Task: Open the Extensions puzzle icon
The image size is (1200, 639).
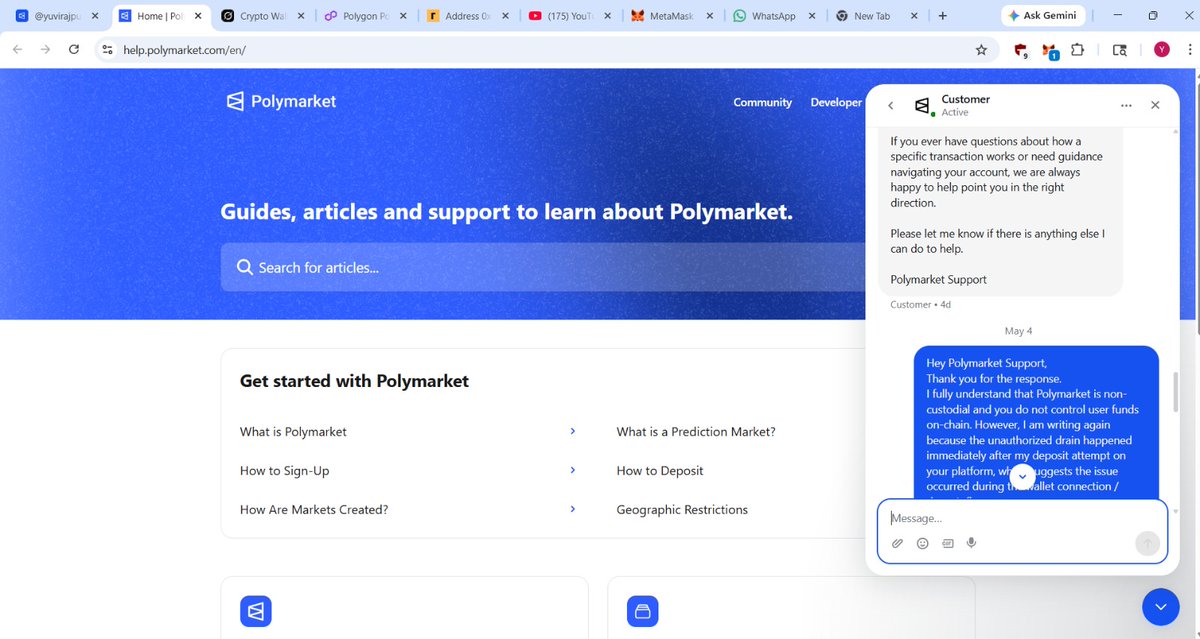Action: coord(1077,50)
